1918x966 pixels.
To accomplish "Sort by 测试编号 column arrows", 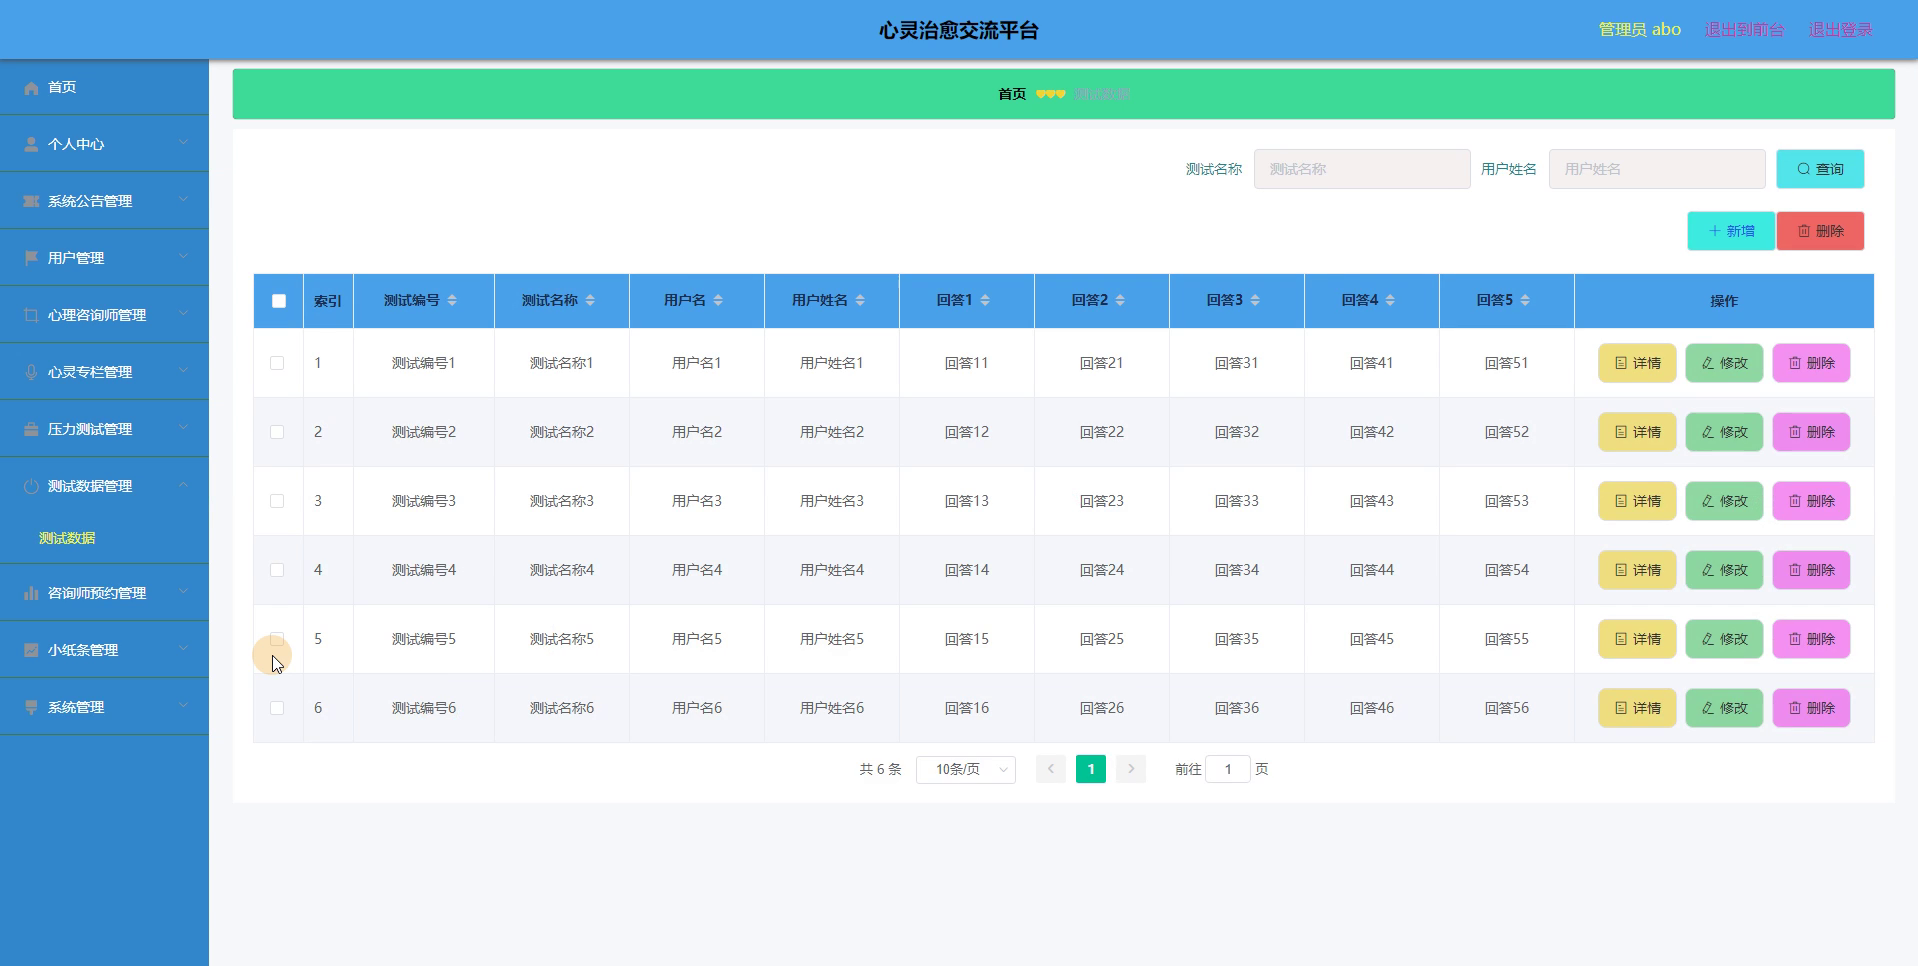I will click(452, 301).
